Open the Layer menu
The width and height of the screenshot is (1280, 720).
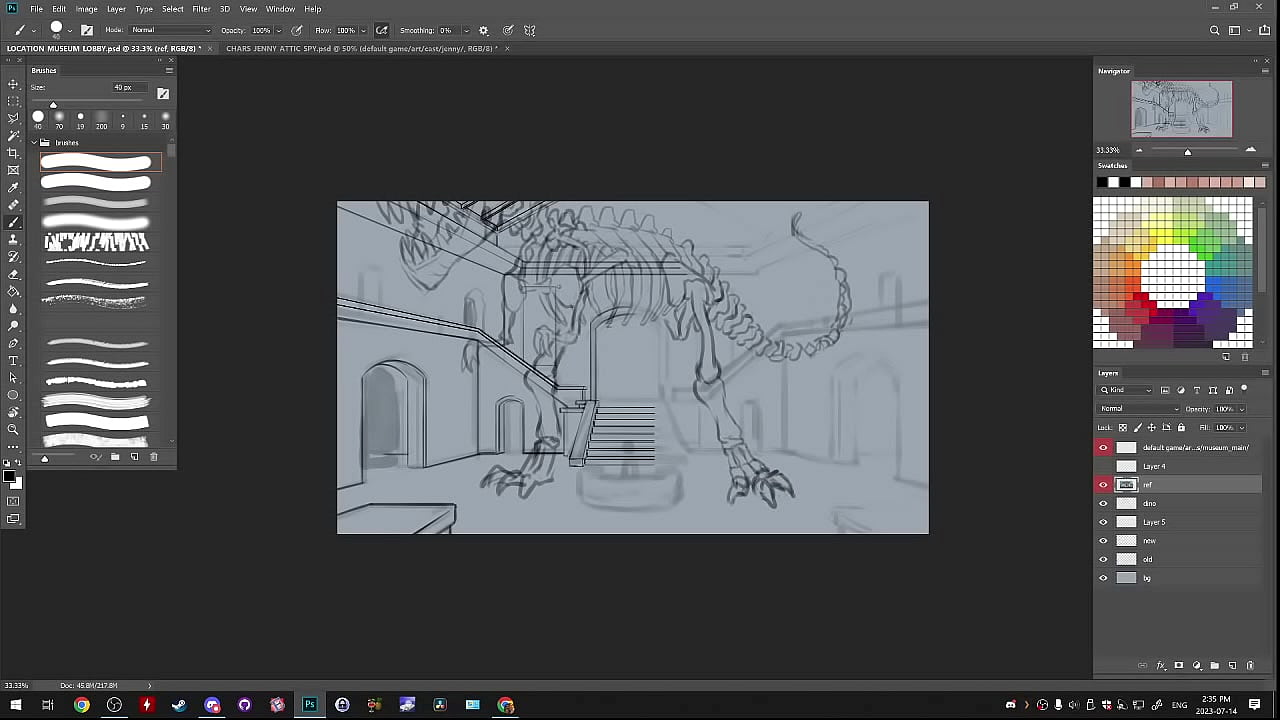(116, 9)
